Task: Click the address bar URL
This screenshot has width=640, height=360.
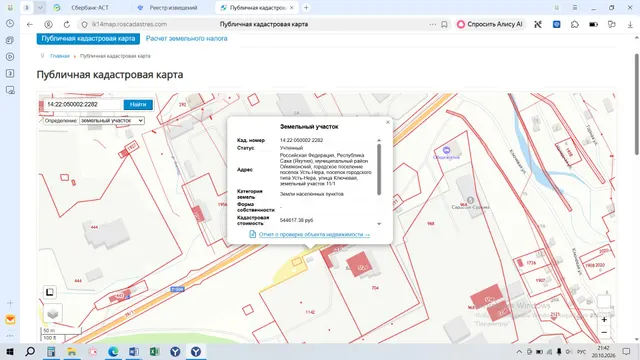Action: tap(129, 24)
